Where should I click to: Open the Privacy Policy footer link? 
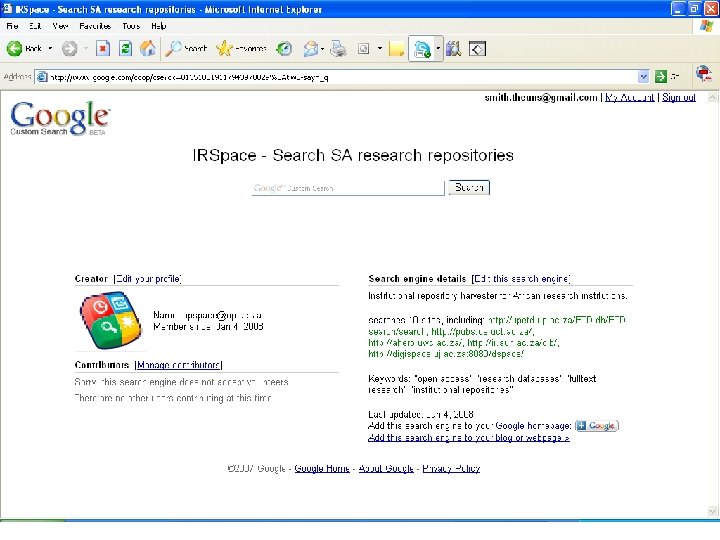coord(451,468)
